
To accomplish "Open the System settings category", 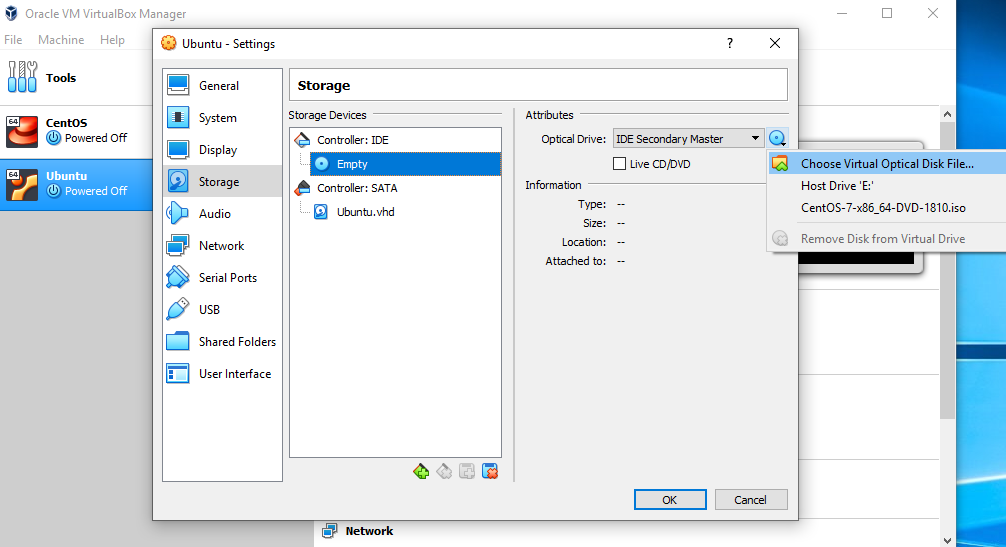I will click(222, 117).
